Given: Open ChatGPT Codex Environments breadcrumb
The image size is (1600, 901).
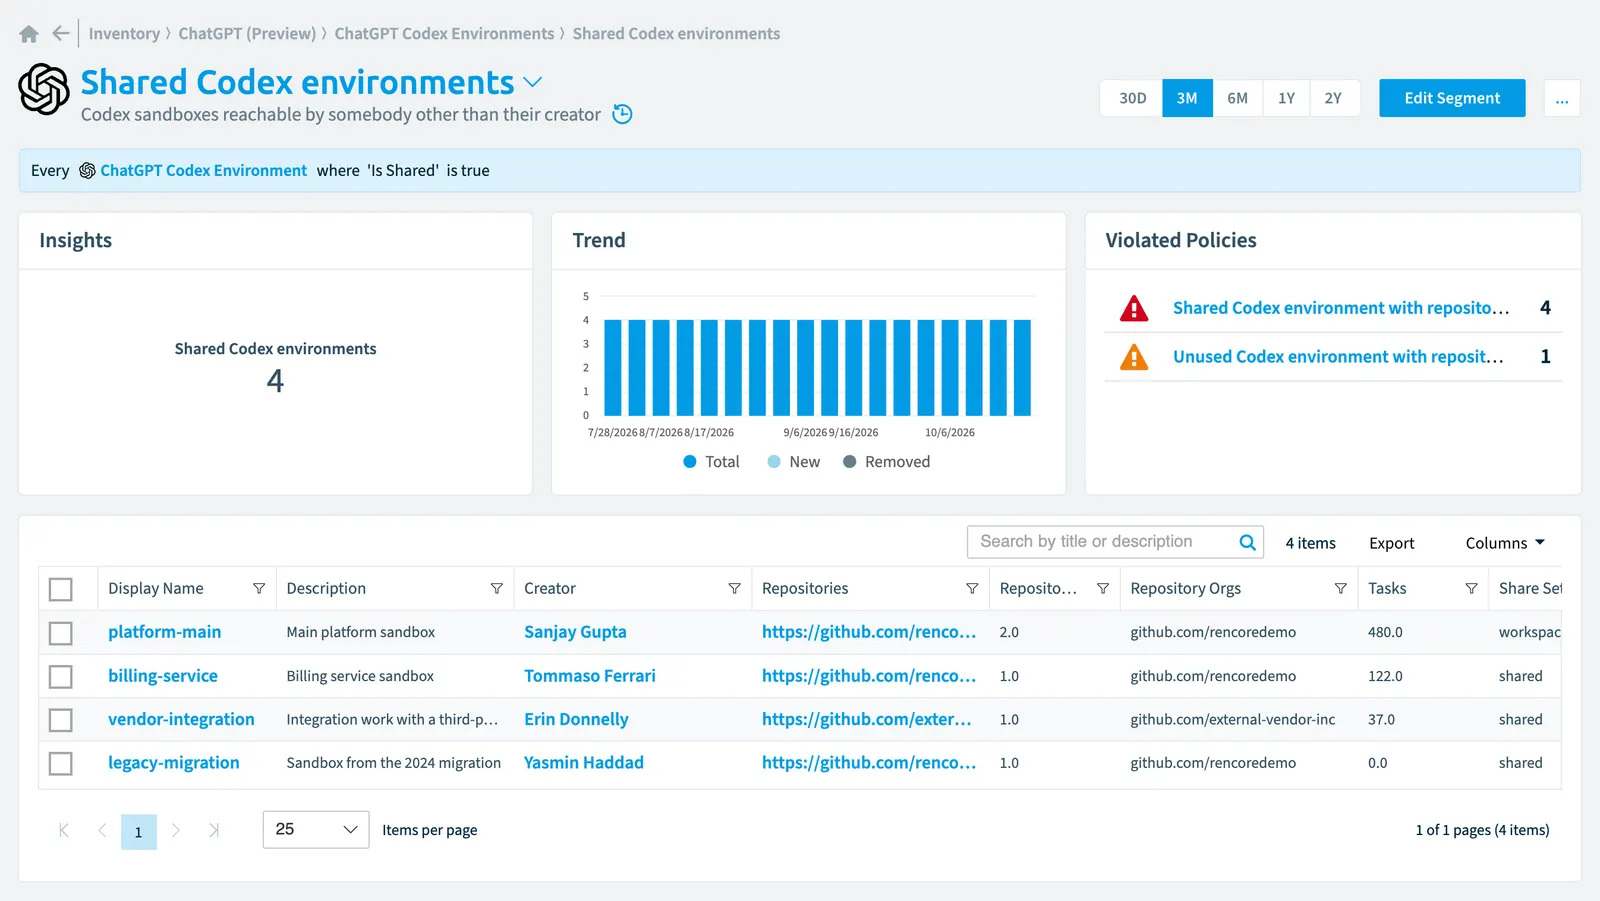Looking at the screenshot, I should click(x=444, y=34).
